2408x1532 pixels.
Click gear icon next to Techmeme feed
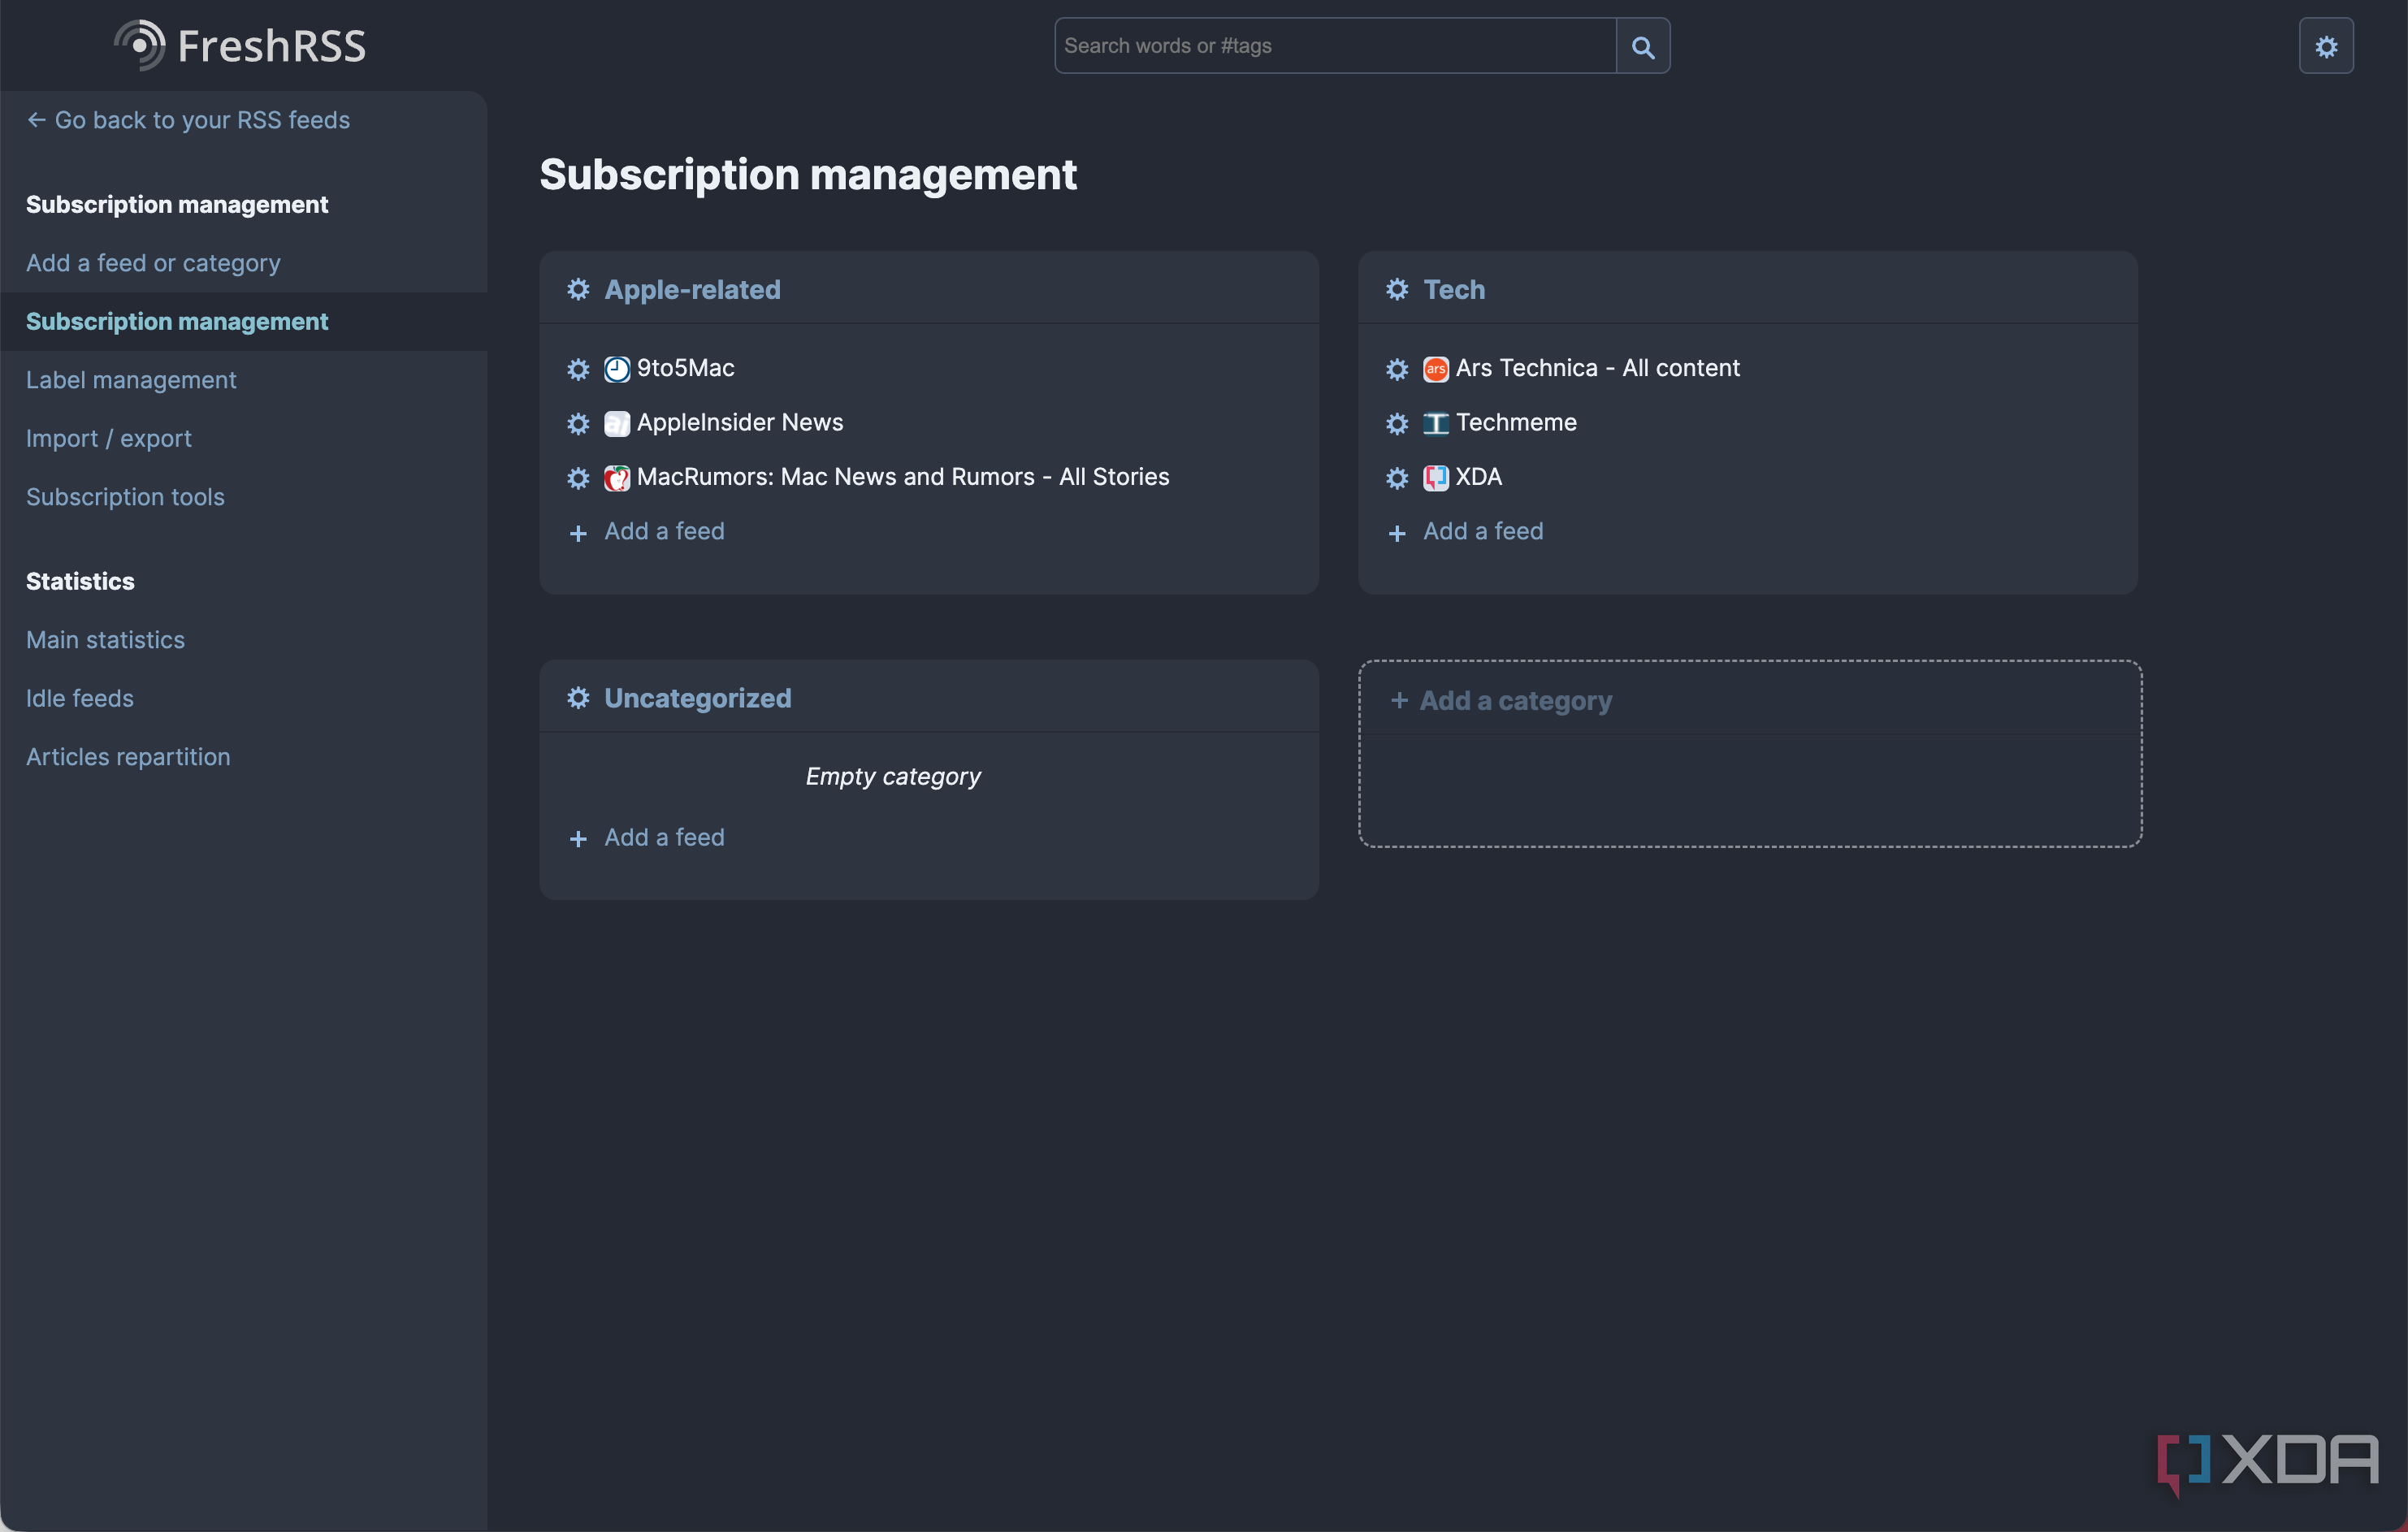1397,424
